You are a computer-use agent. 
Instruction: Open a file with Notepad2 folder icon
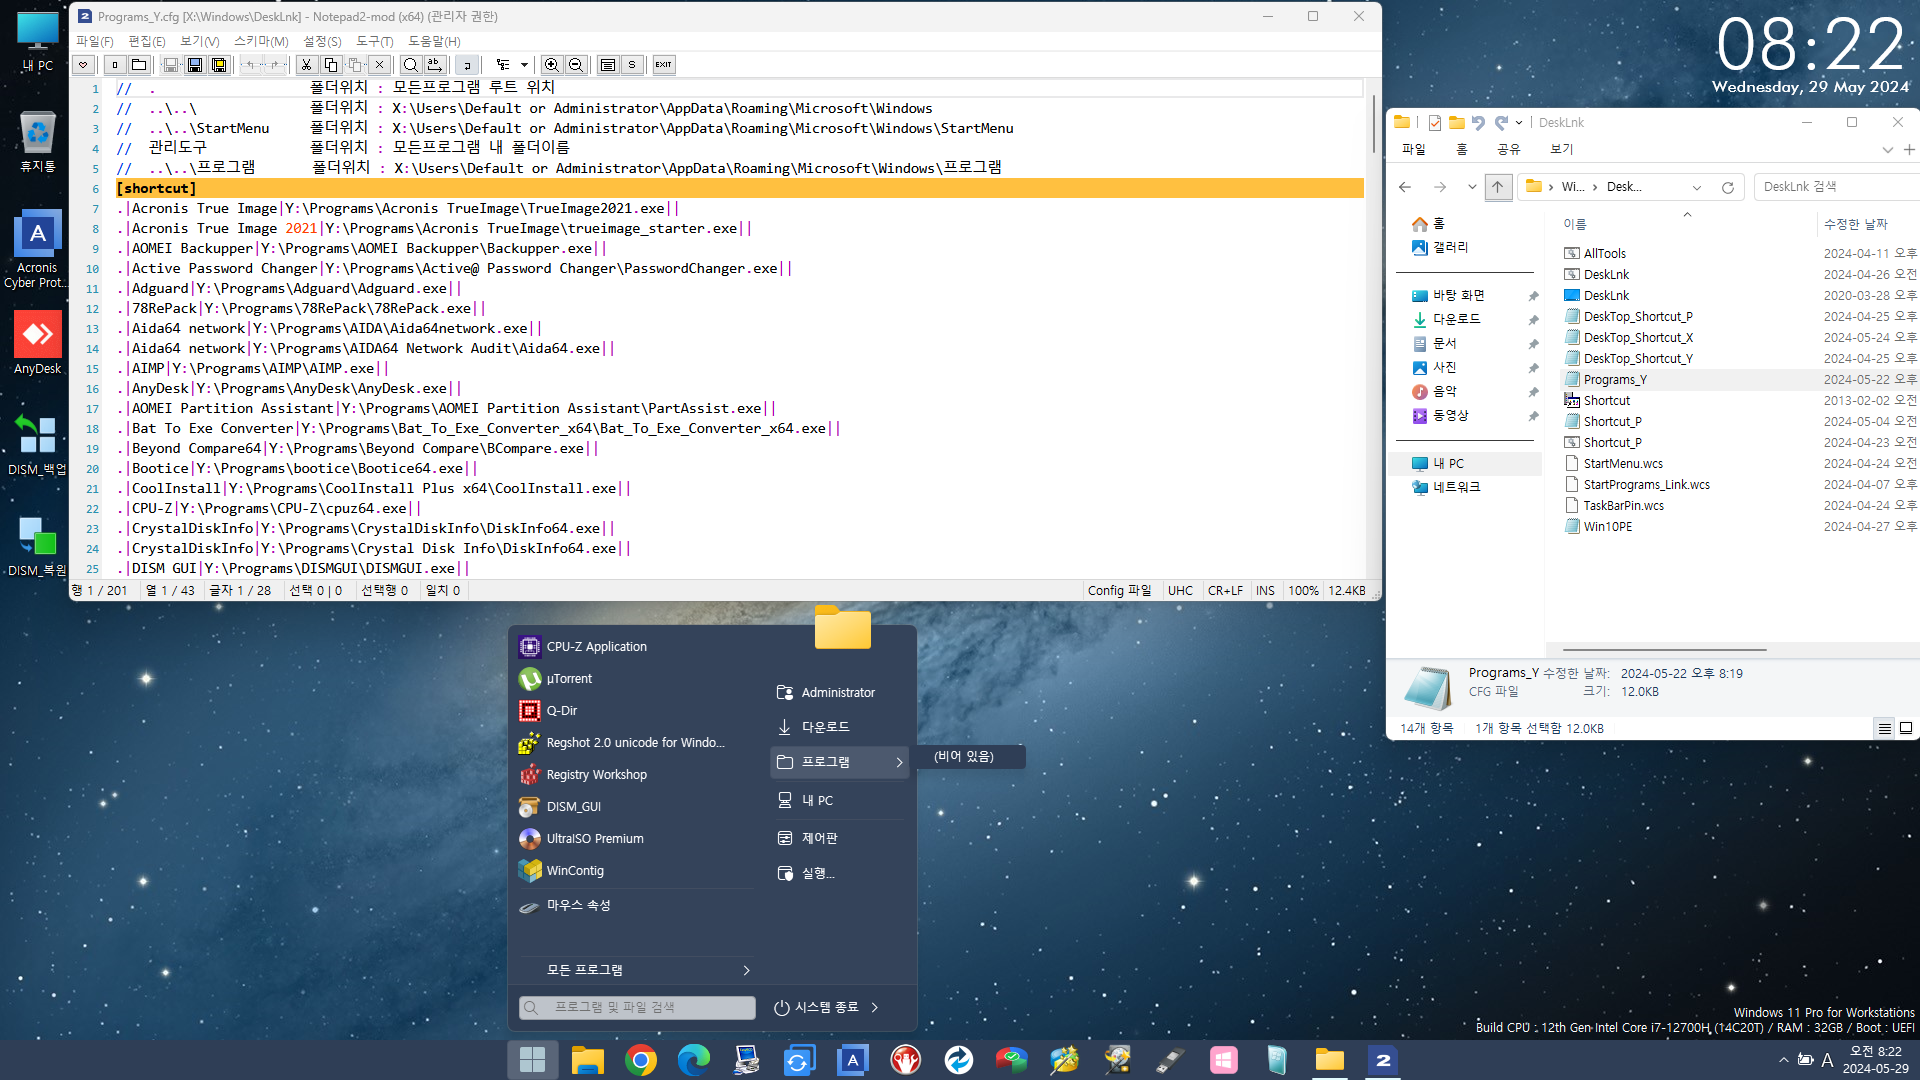(x=139, y=65)
